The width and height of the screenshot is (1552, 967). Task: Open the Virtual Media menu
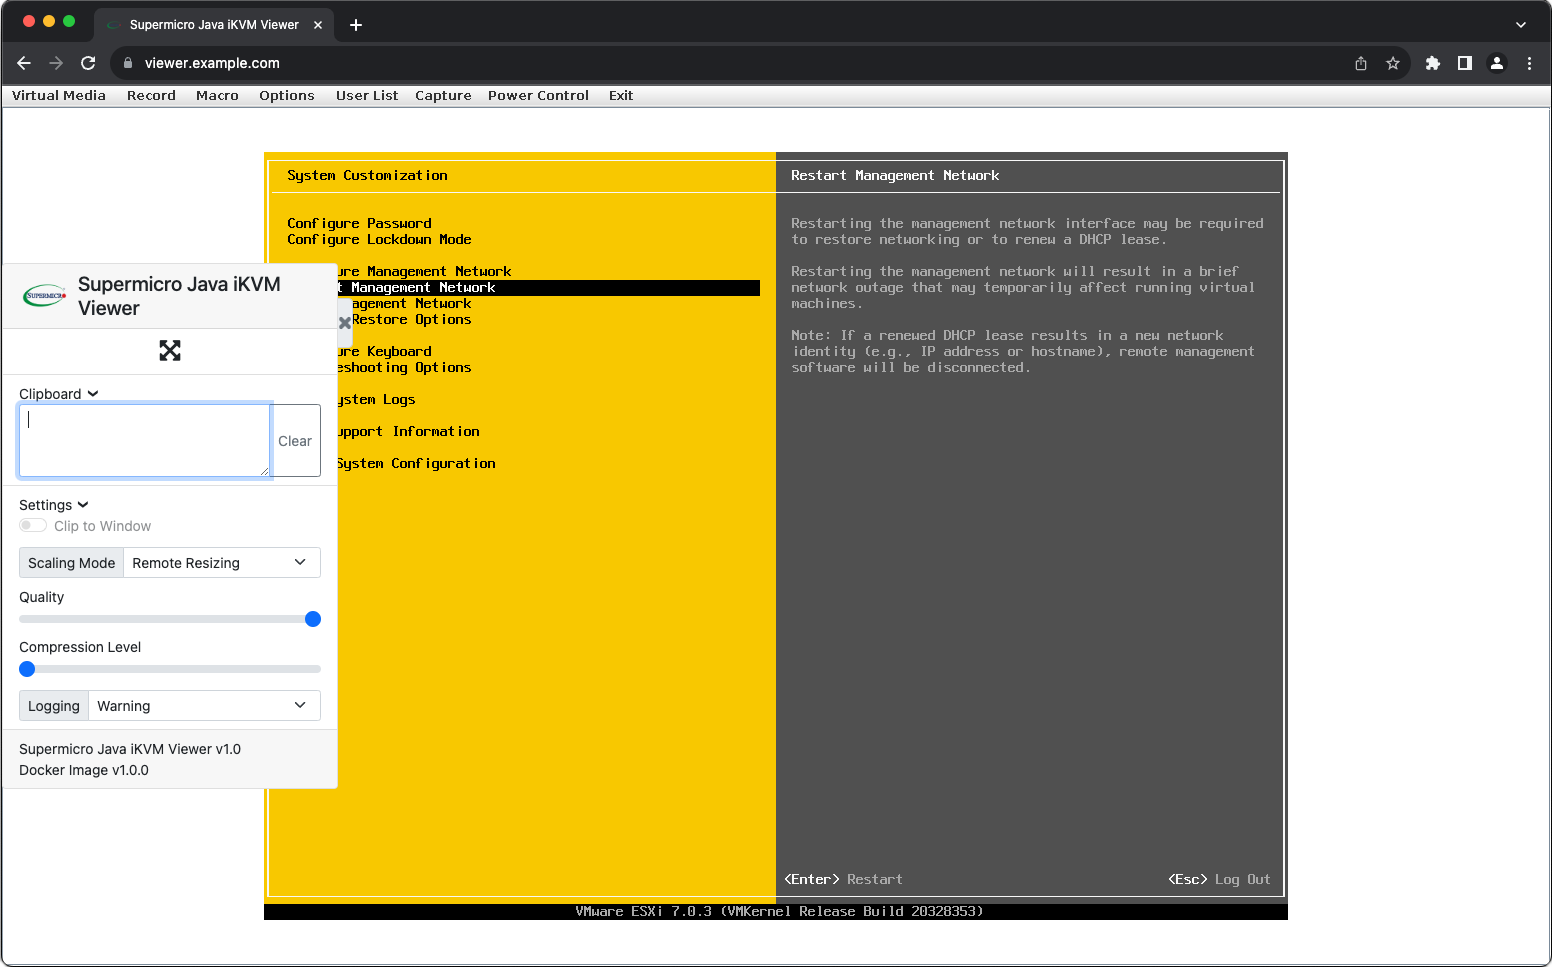(59, 96)
